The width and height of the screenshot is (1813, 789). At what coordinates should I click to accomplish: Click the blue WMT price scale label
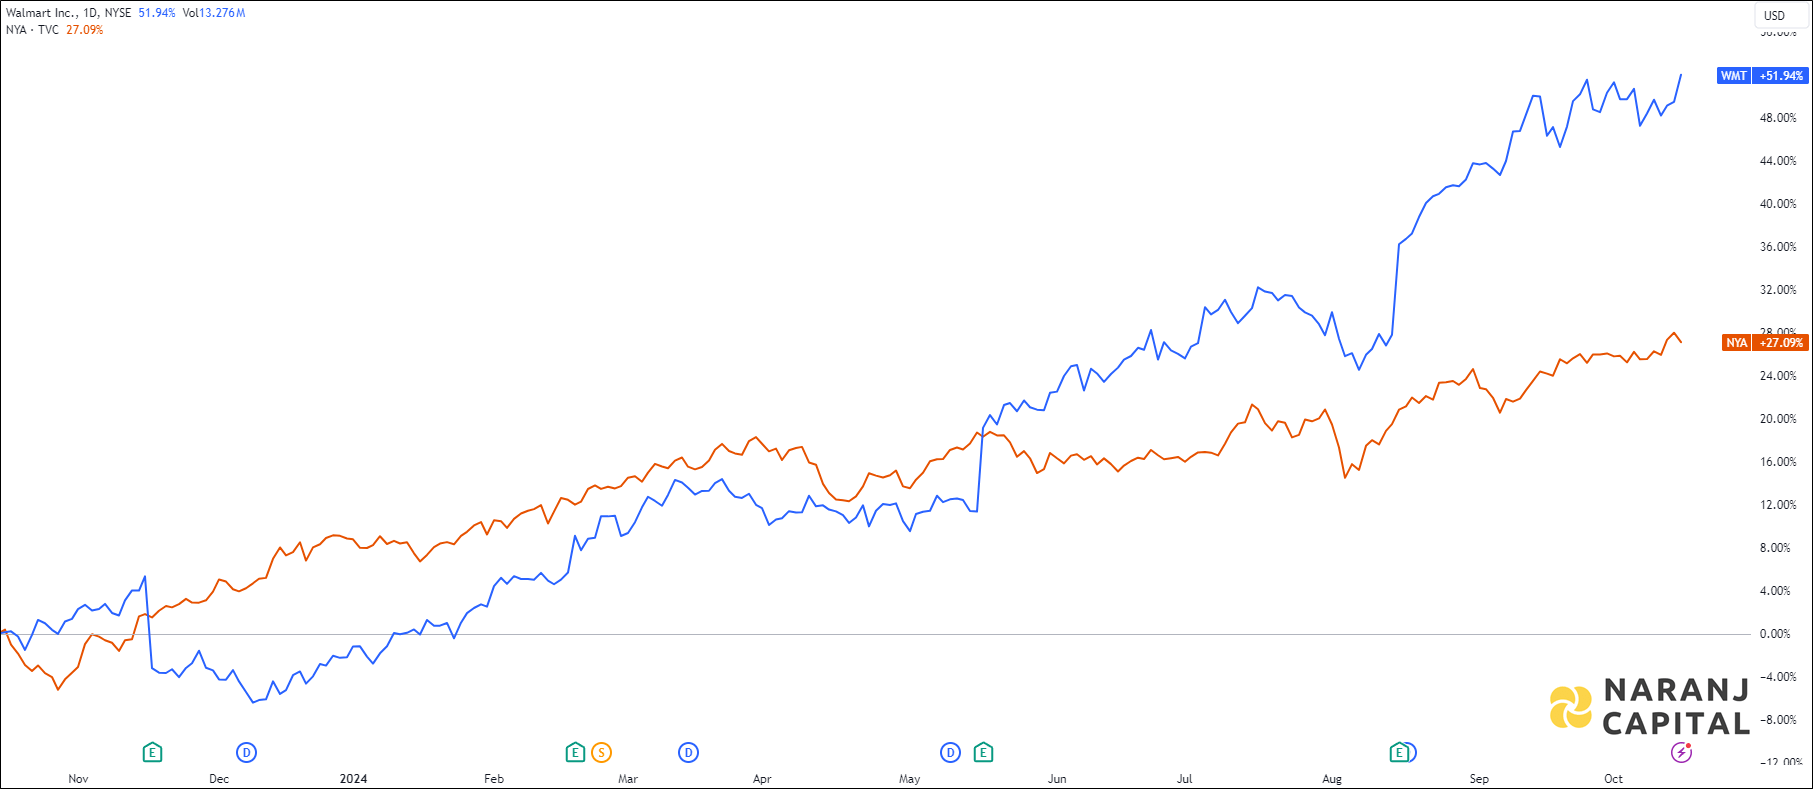(x=1762, y=76)
